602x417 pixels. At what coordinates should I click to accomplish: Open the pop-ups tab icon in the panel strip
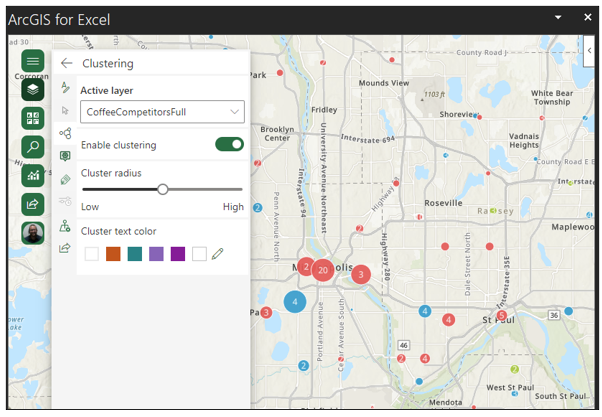coord(66,156)
